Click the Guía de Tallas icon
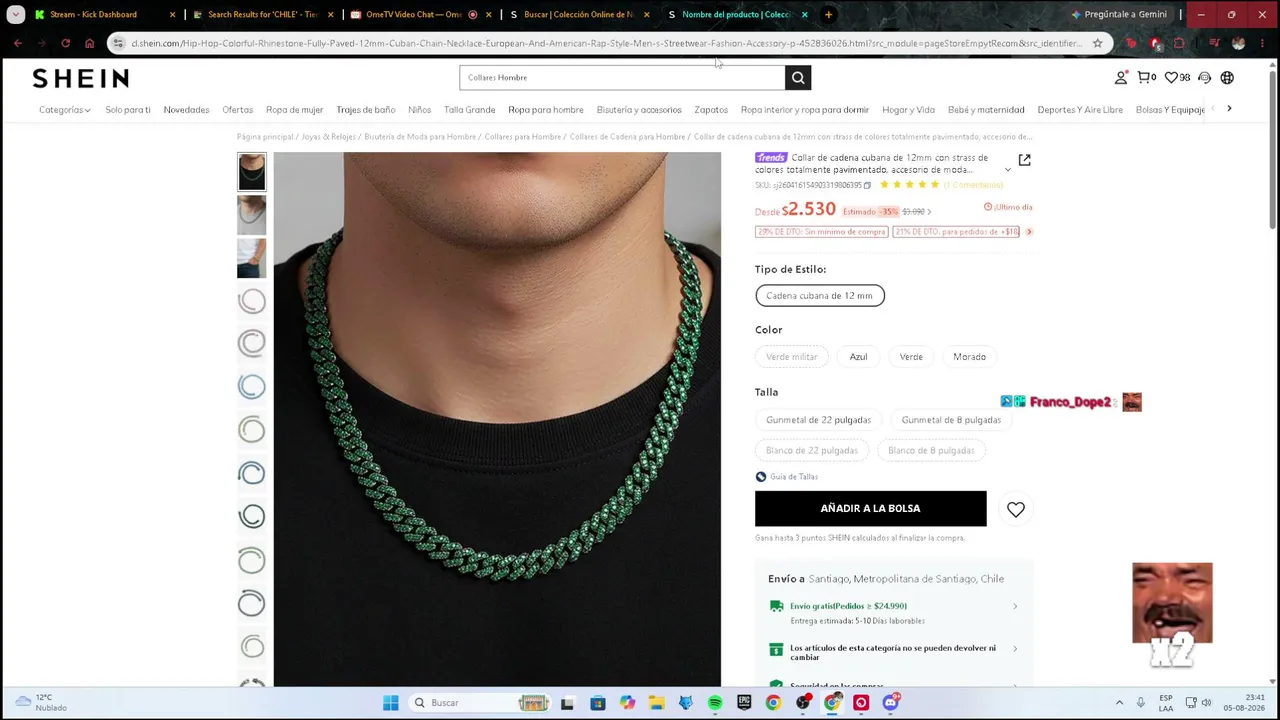Viewport: 1280px width, 720px height. pyautogui.click(x=761, y=477)
